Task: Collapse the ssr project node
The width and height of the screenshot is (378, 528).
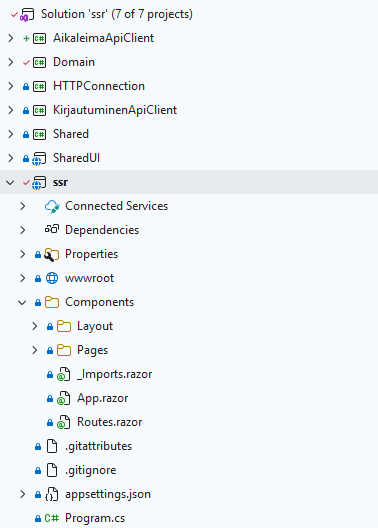Action: click(10, 183)
